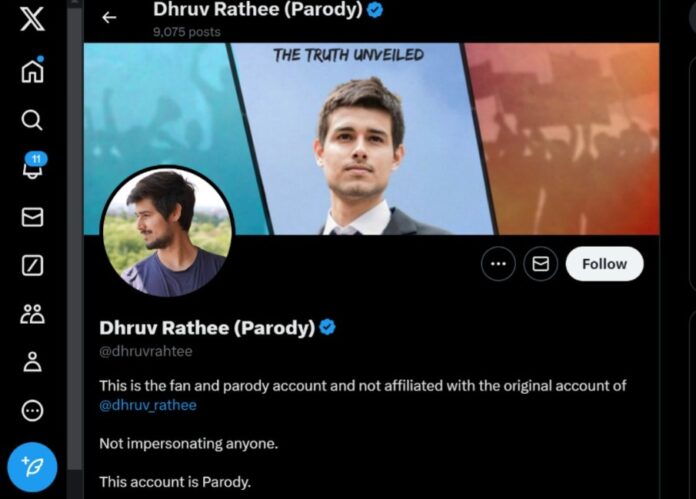Go to Profile icon in sidebar

[32, 361]
